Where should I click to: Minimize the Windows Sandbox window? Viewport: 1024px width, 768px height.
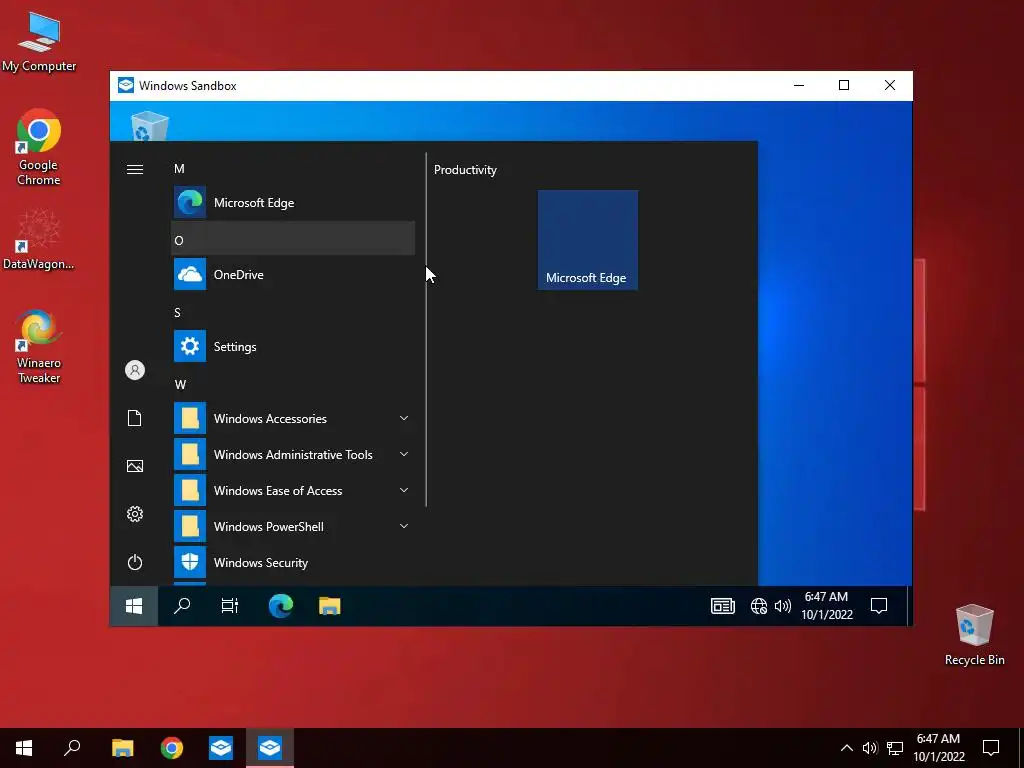click(x=799, y=86)
